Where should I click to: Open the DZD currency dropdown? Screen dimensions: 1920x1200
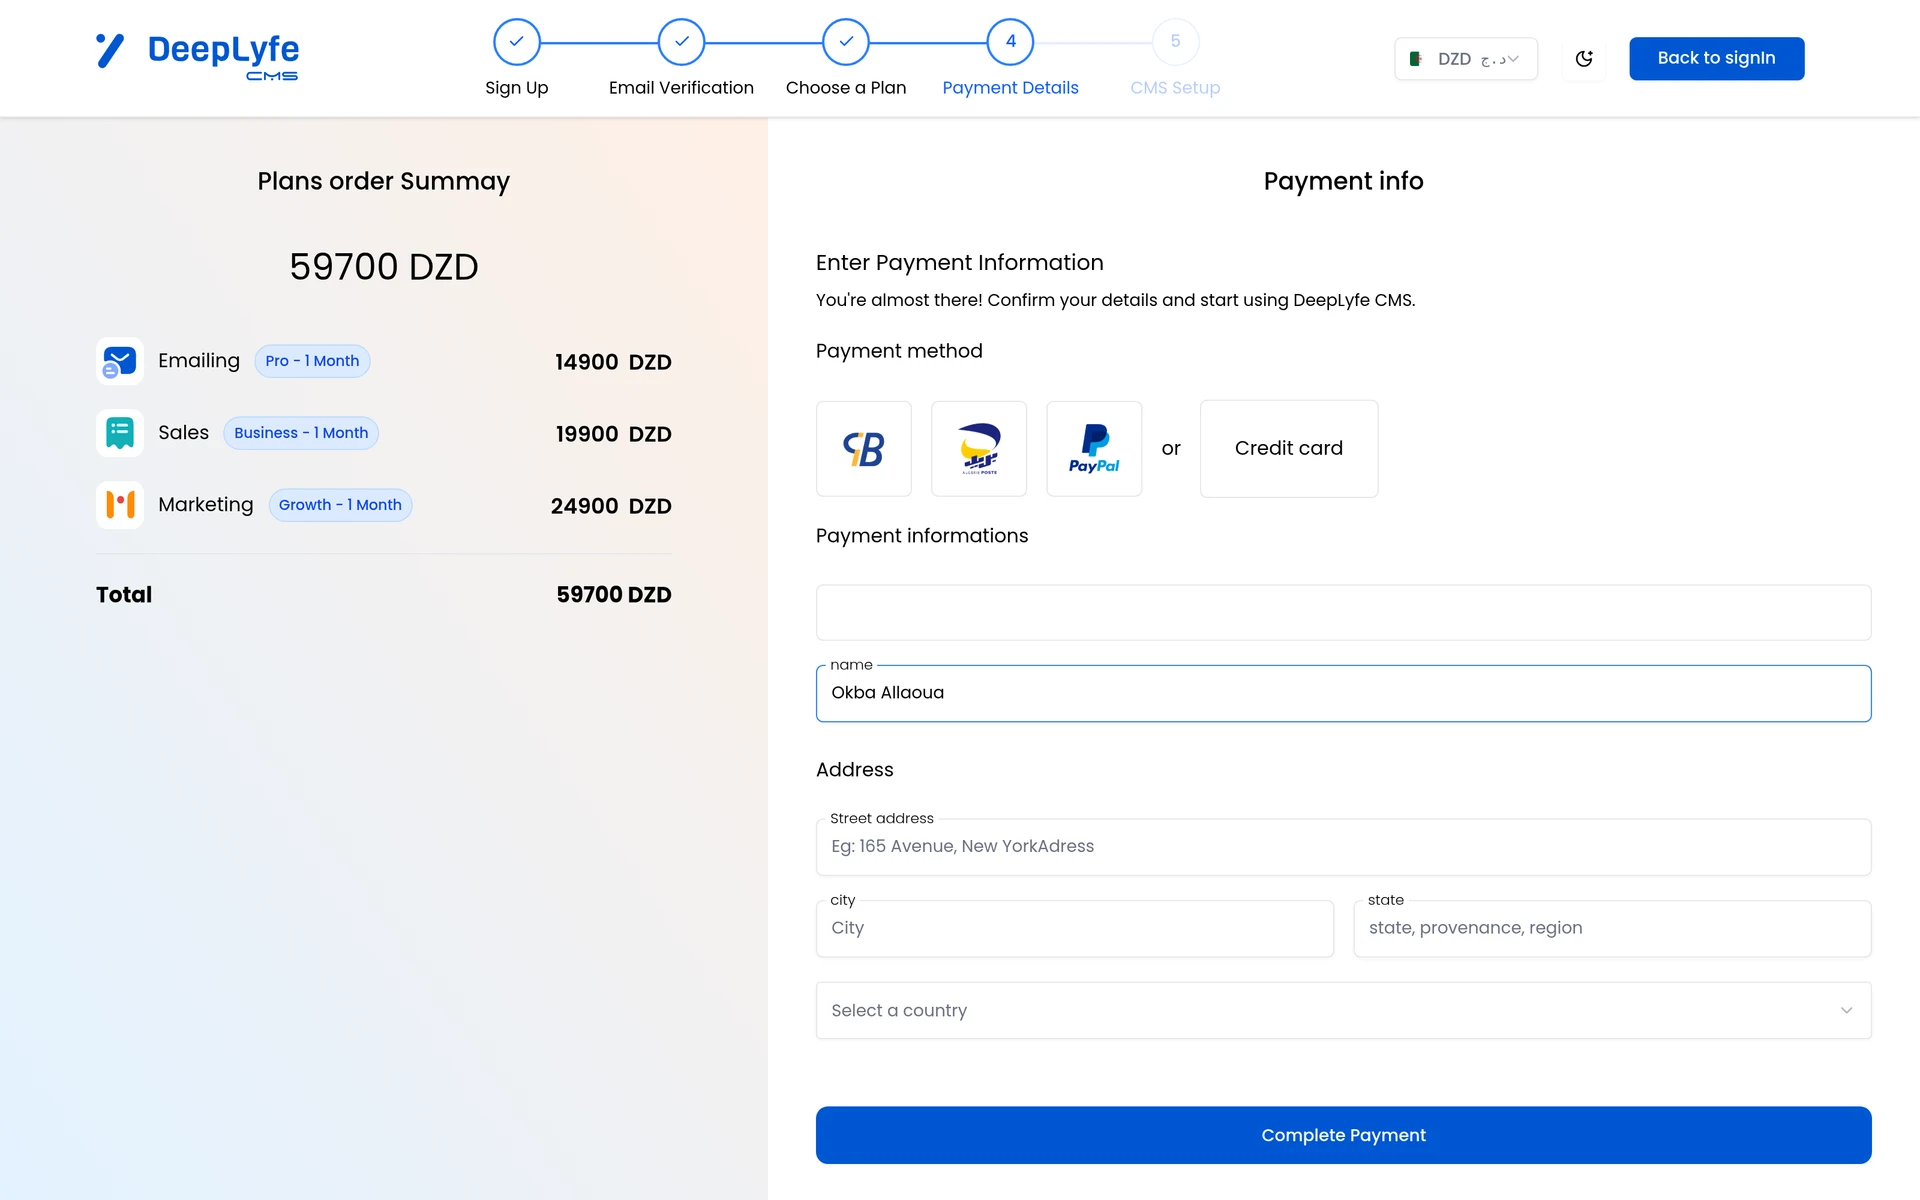(1466, 59)
